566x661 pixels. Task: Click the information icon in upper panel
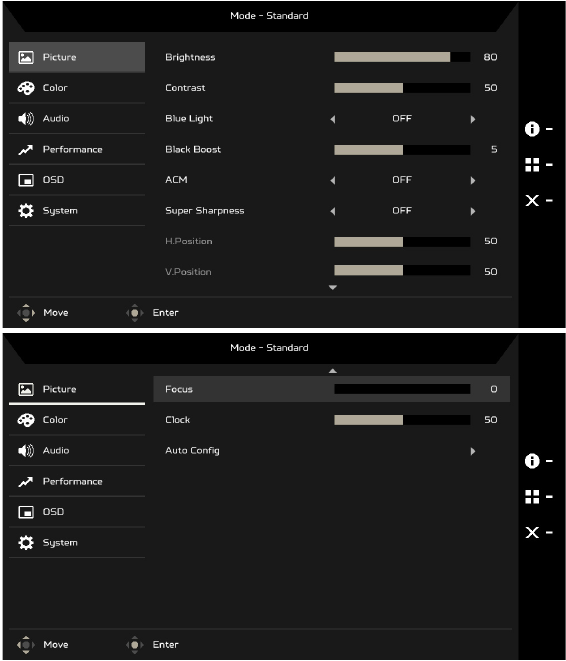pos(532,129)
